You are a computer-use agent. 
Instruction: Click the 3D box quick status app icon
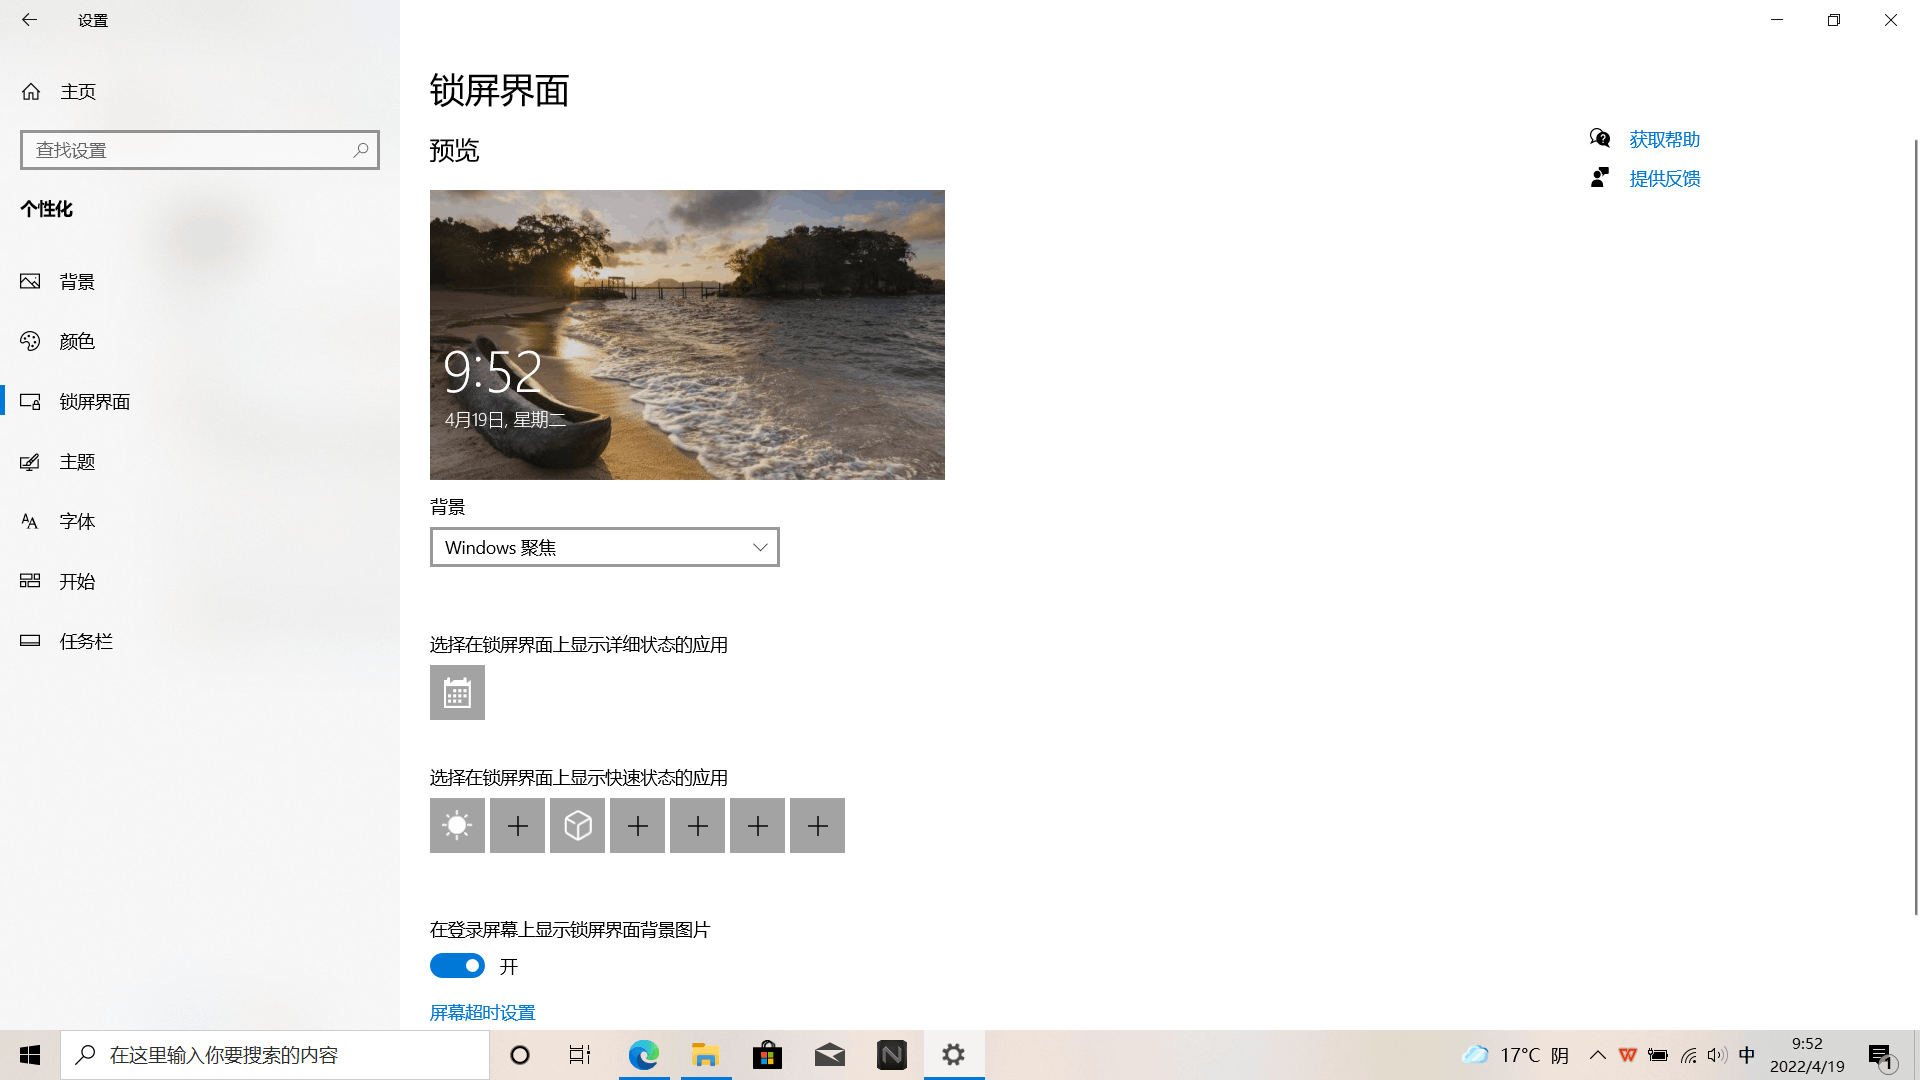click(x=577, y=825)
